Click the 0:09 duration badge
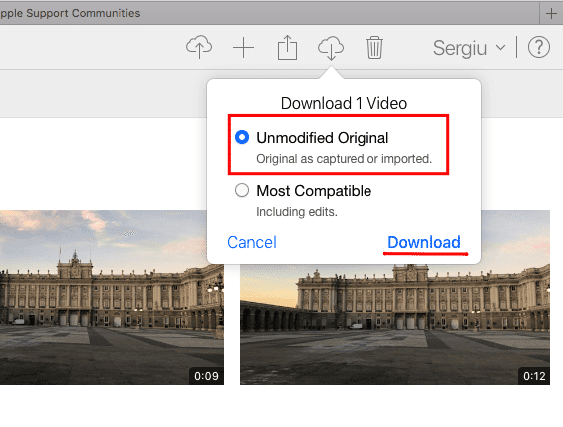Viewport: 563px width, 427px height. click(x=206, y=376)
